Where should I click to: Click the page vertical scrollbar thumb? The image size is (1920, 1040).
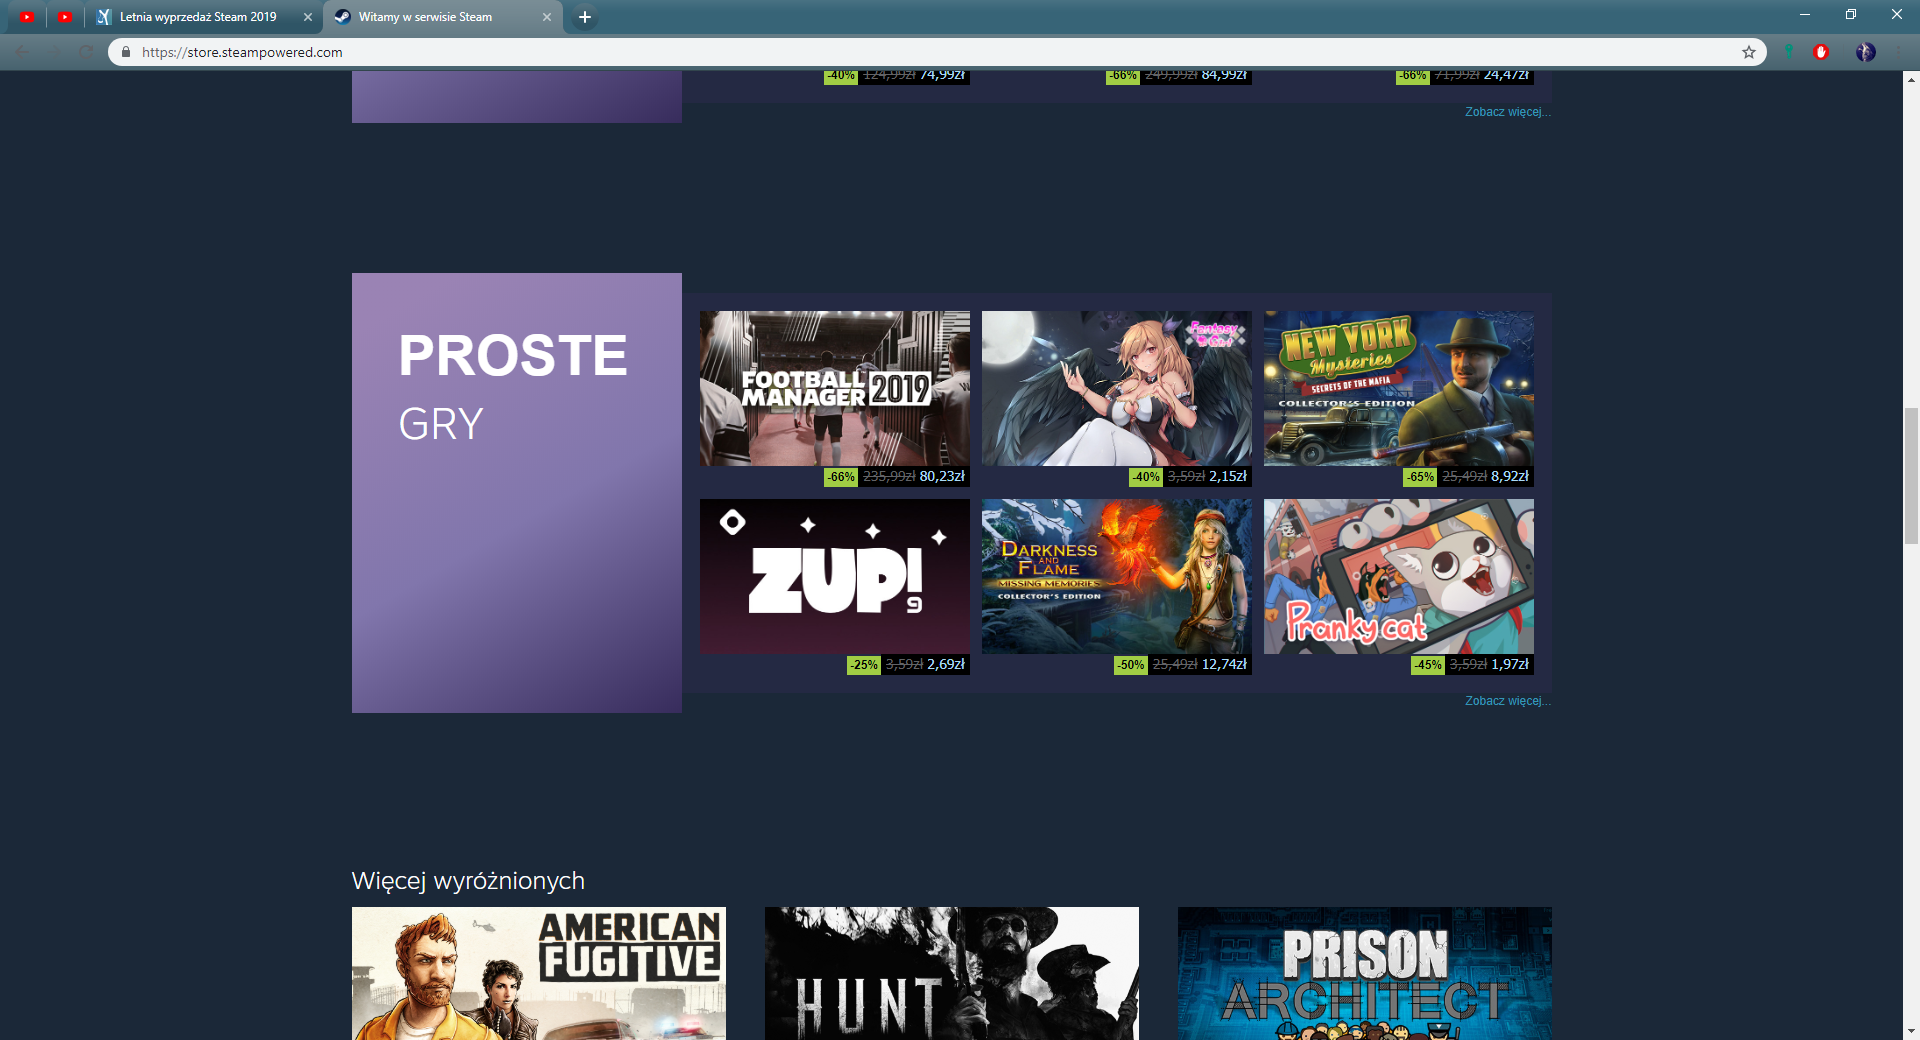1911,476
